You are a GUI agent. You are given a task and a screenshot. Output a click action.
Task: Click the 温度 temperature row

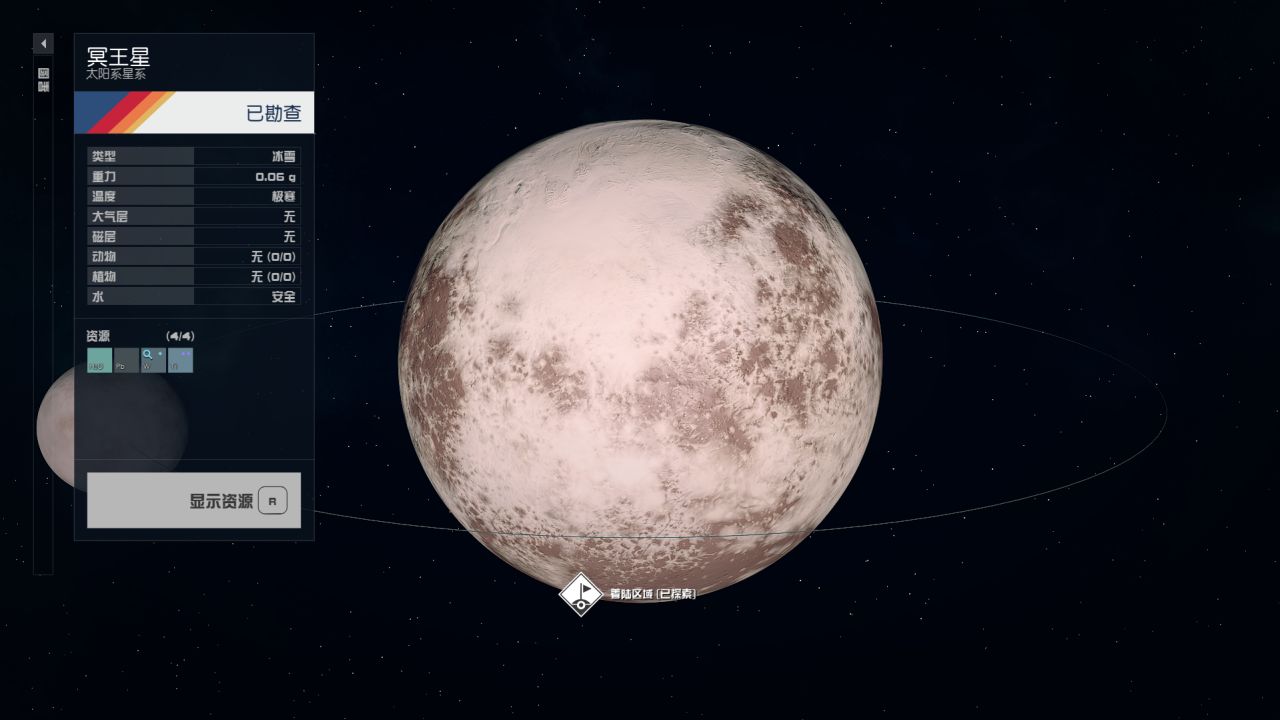tap(194, 196)
